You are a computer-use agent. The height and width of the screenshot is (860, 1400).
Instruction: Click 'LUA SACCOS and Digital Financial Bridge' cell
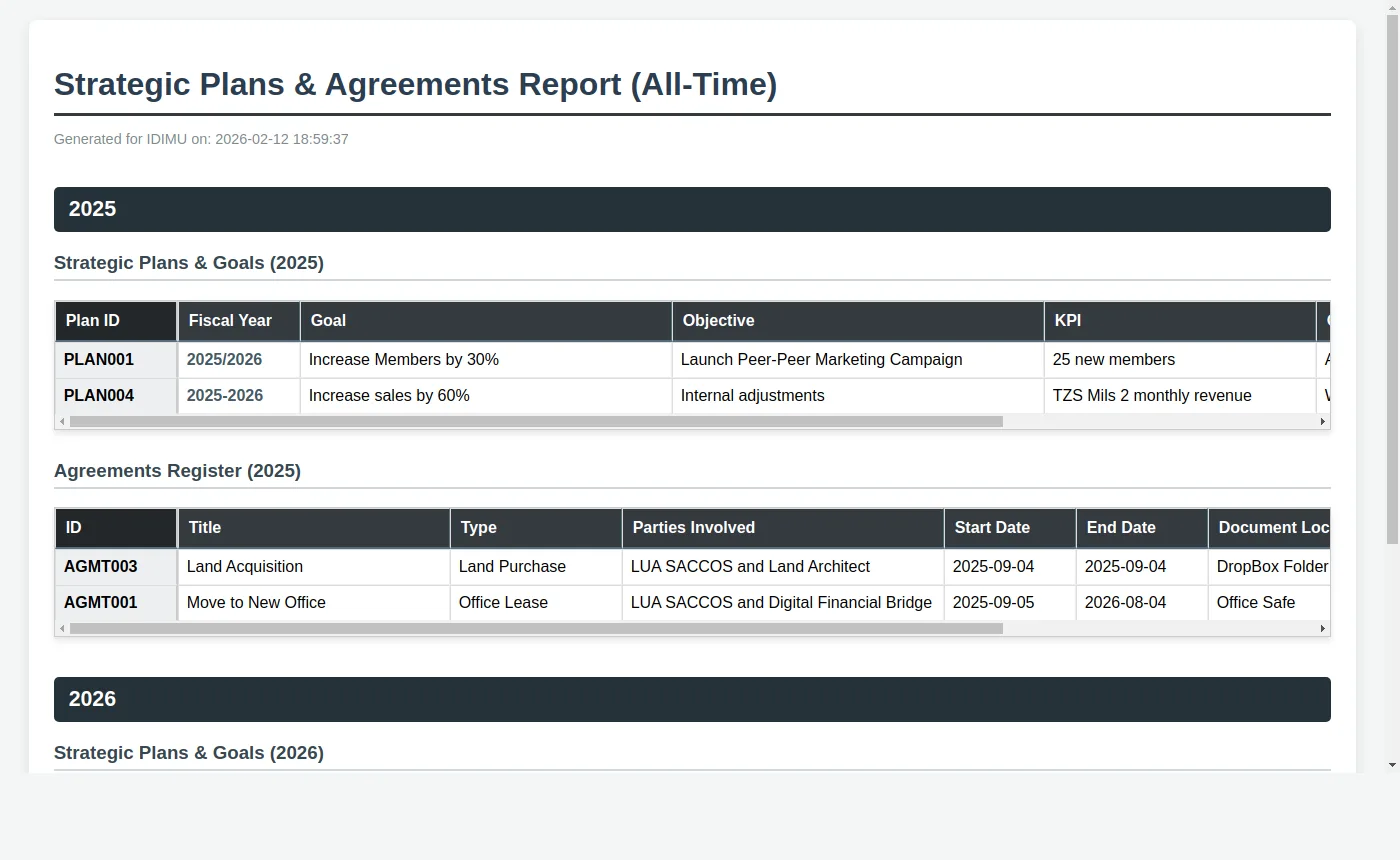(x=783, y=603)
